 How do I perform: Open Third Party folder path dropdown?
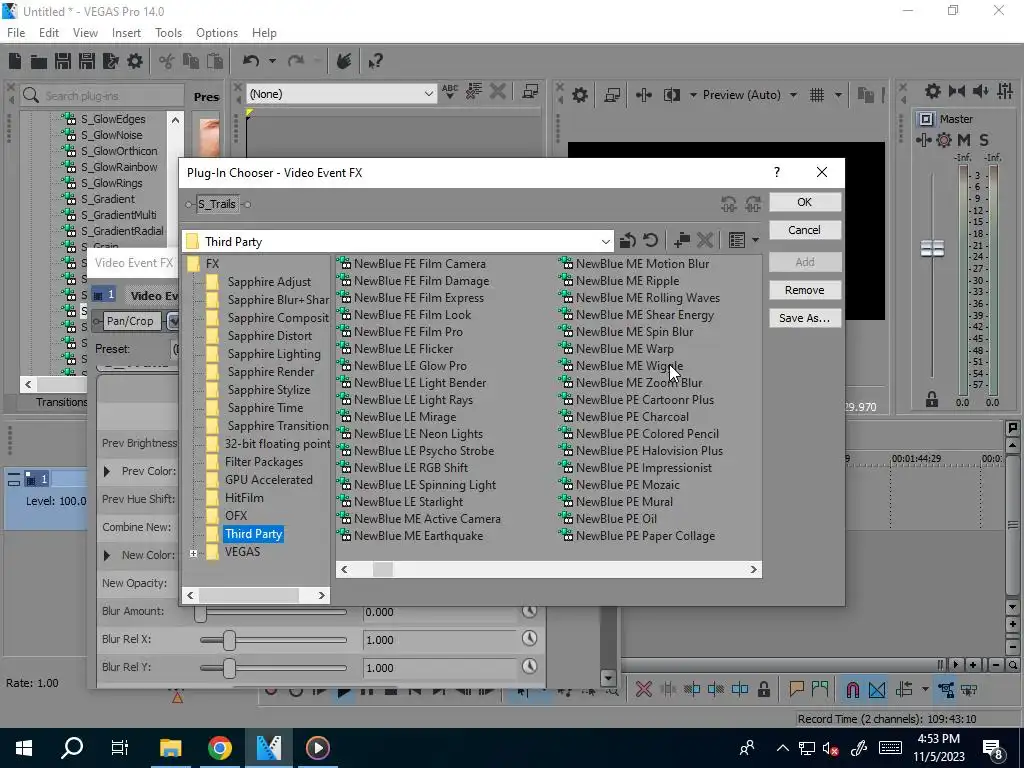coord(605,242)
